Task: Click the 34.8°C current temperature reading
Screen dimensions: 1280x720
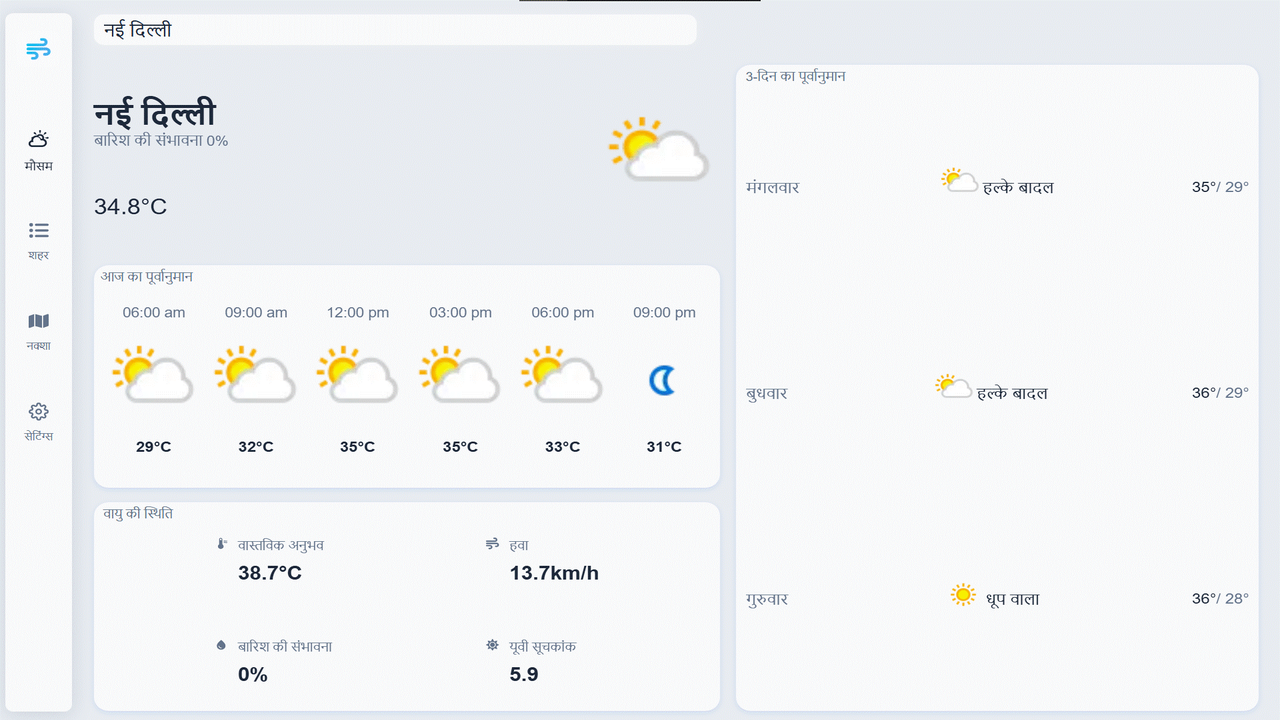Action: (x=130, y=207)
